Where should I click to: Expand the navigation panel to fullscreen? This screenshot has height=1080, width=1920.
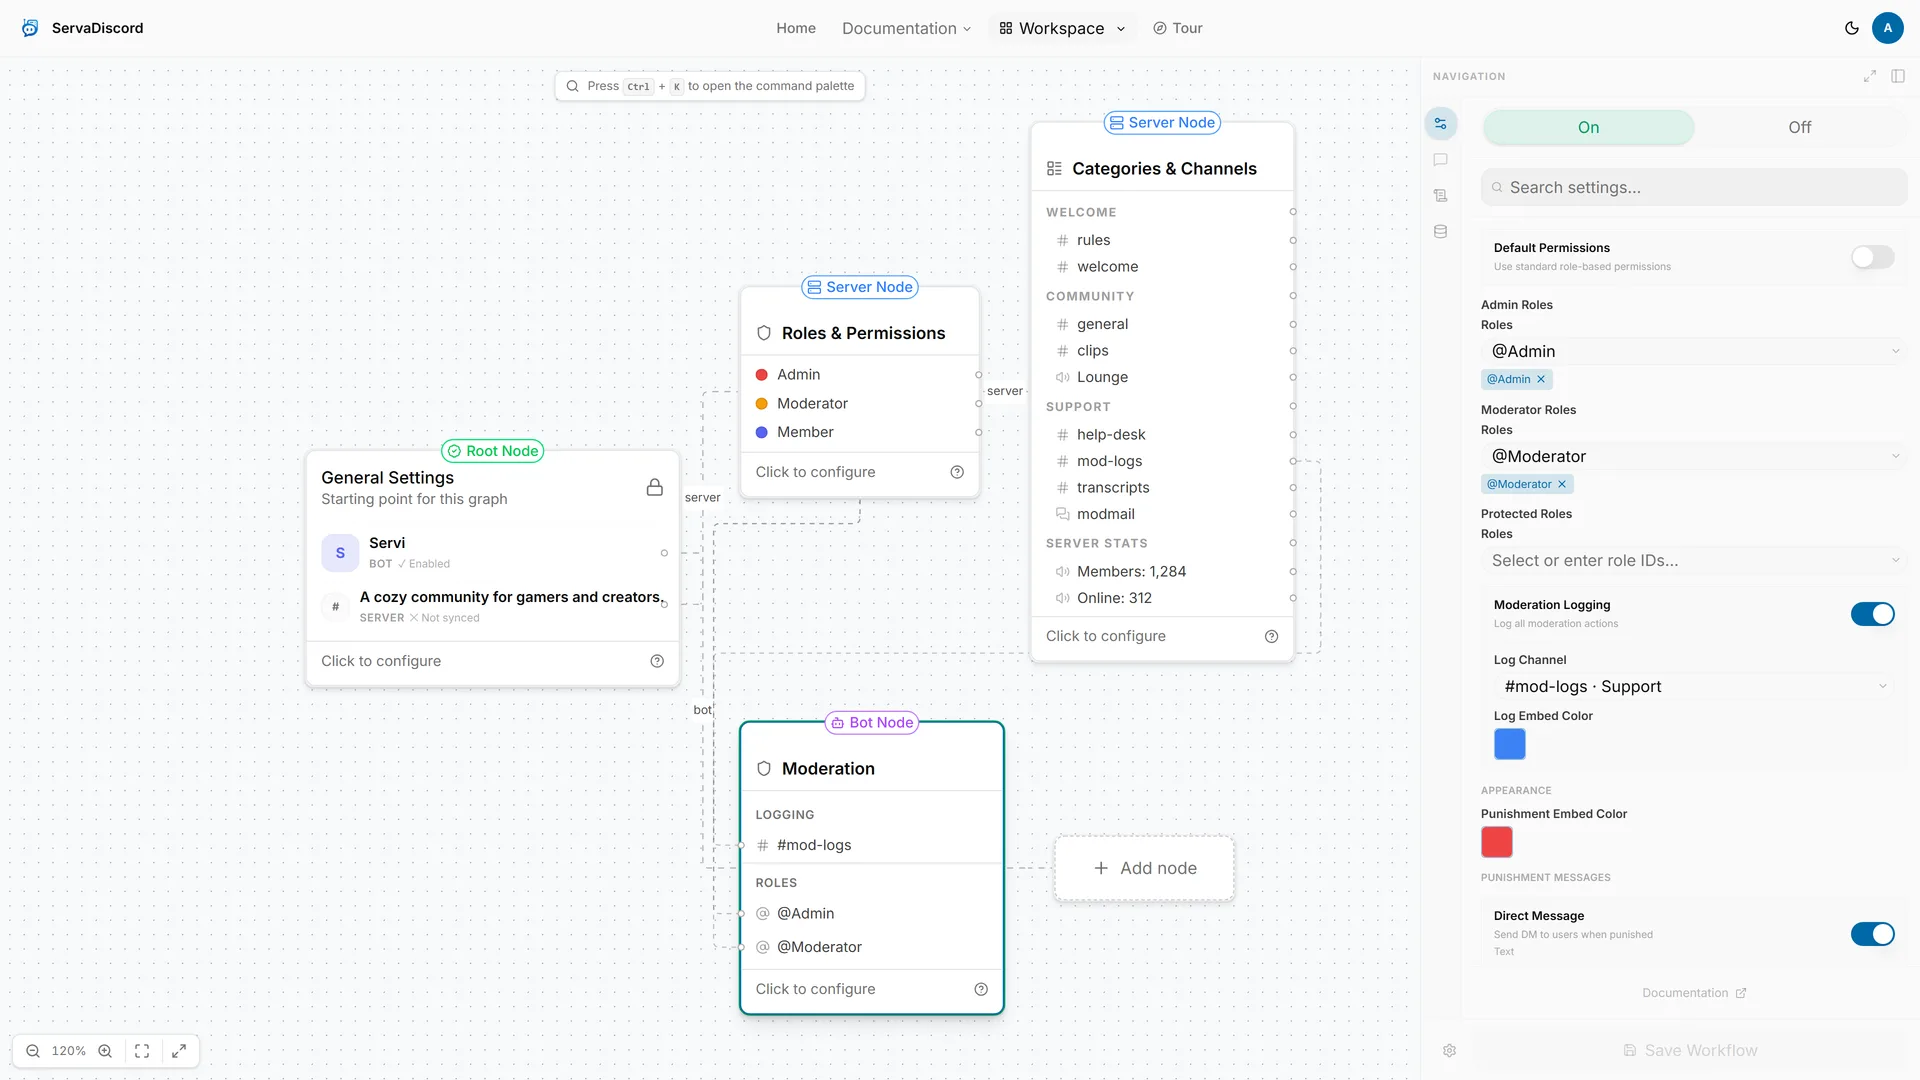pyautogui.click(x=1870, y=76)
